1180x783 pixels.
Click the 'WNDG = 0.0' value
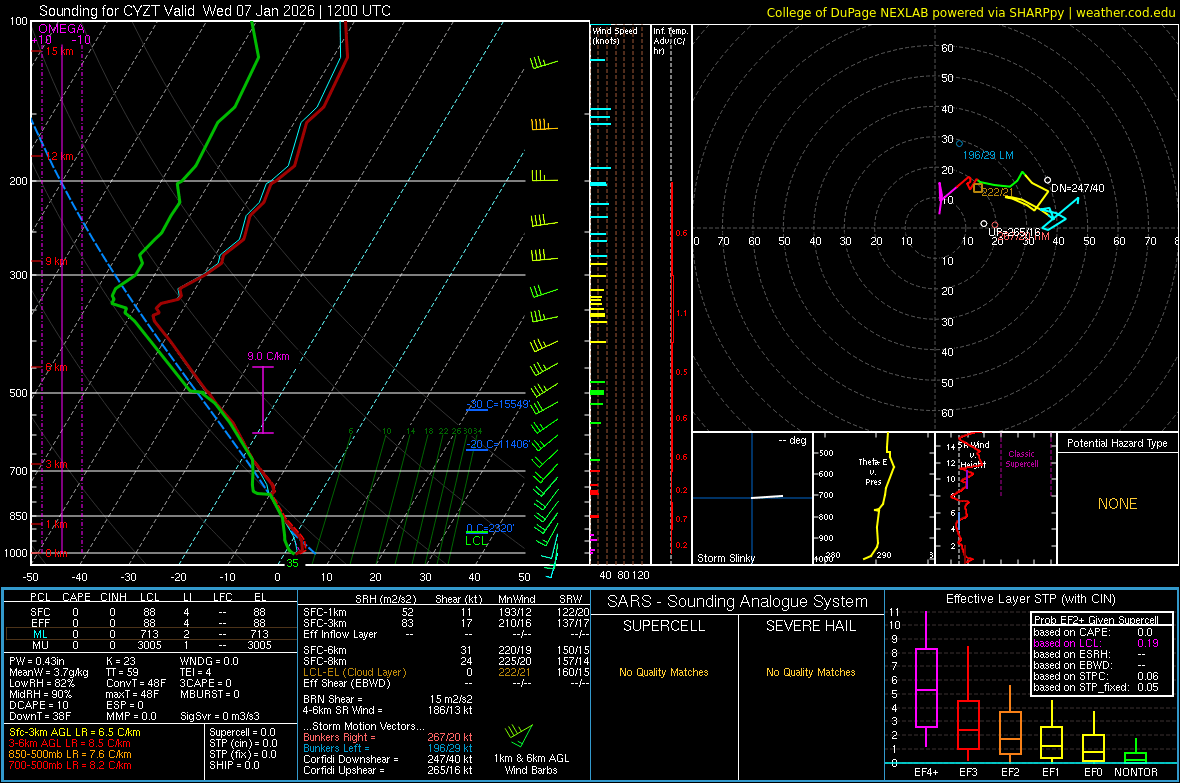click(209, 661)
